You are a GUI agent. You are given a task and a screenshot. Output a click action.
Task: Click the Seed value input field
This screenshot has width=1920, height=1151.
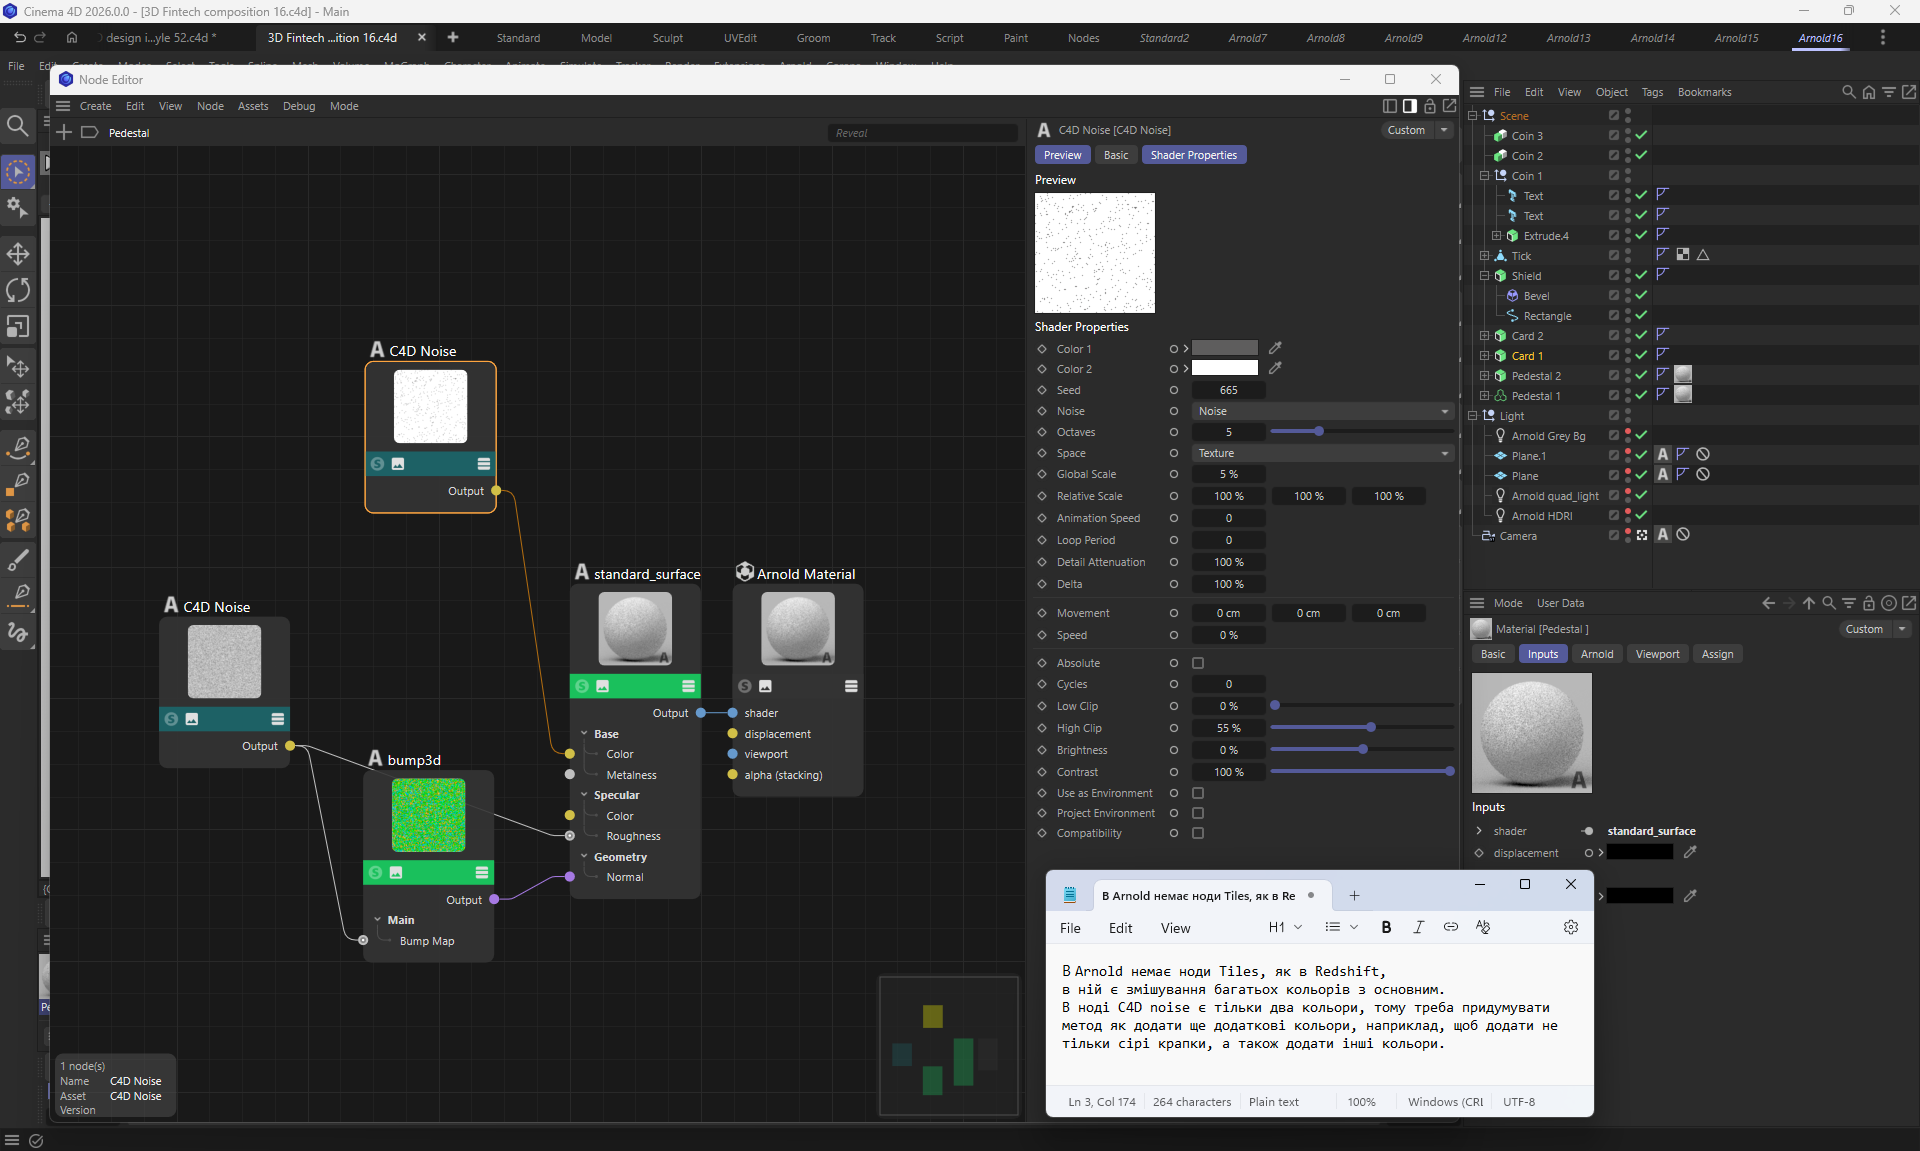[1228, 390]
